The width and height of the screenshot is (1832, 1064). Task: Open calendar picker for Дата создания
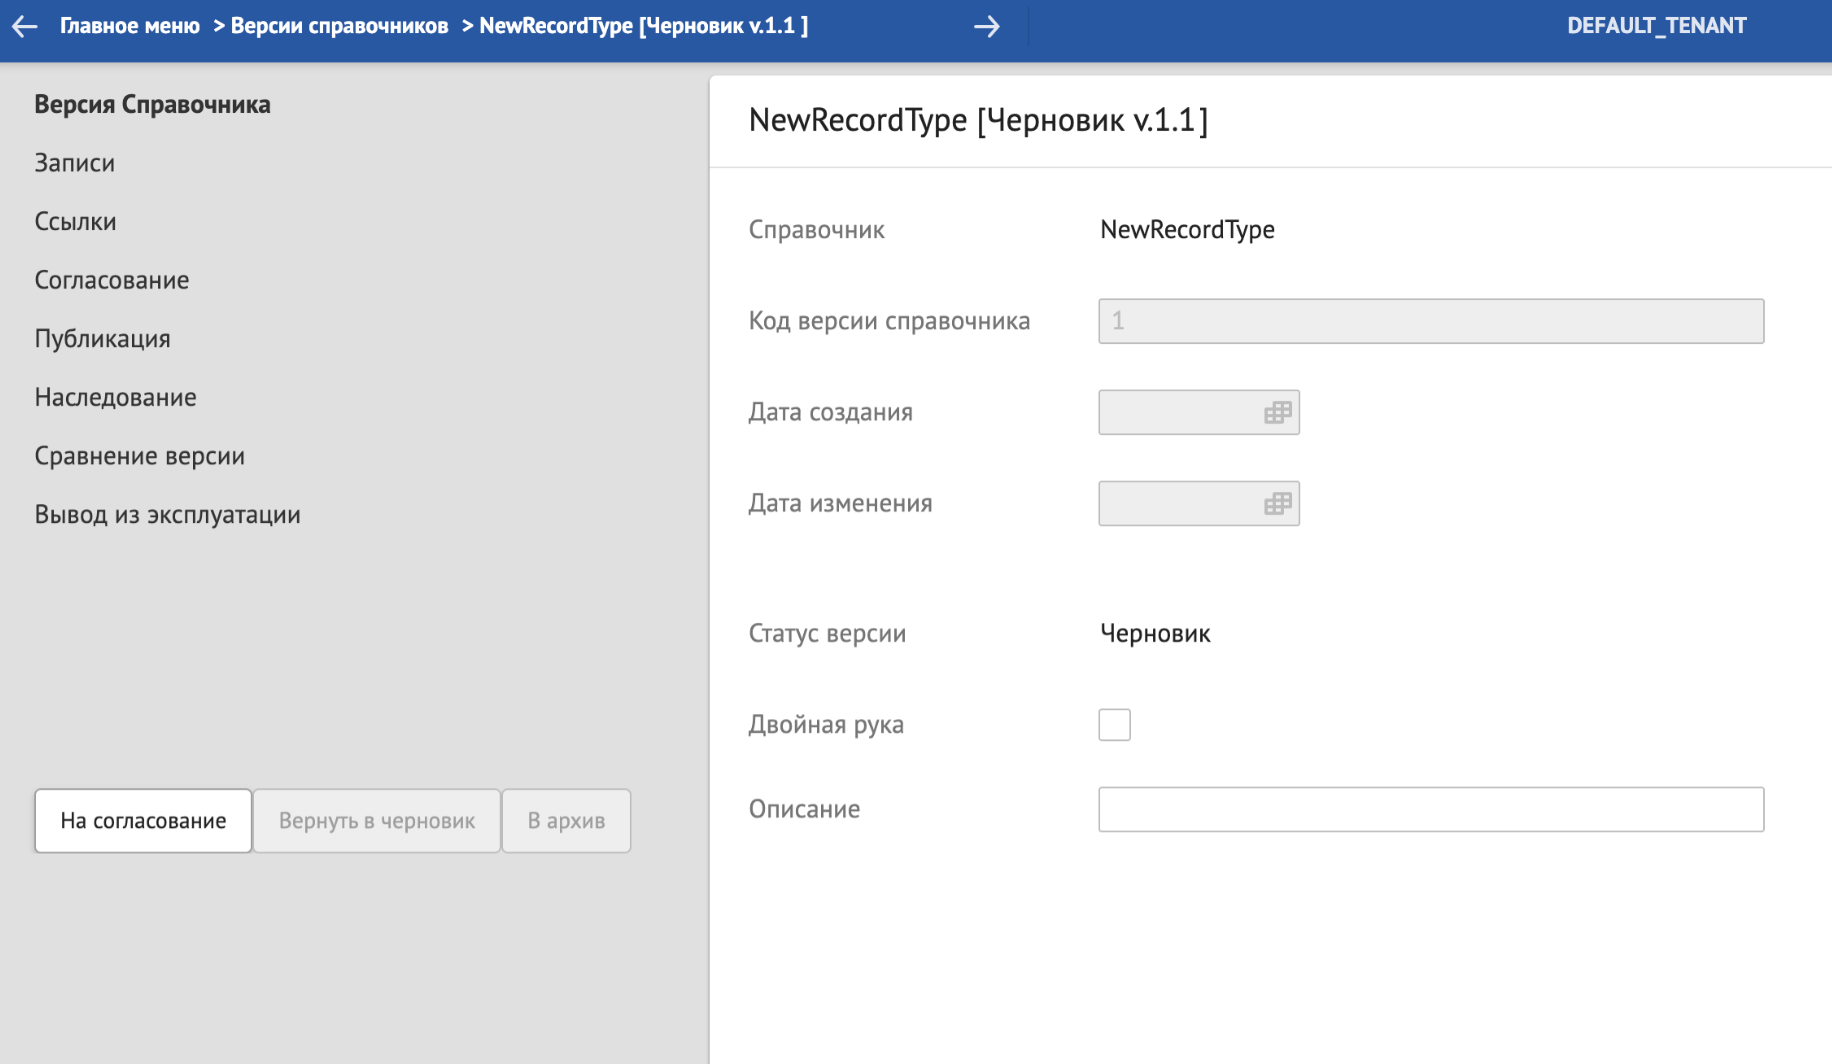[1277, 413]
